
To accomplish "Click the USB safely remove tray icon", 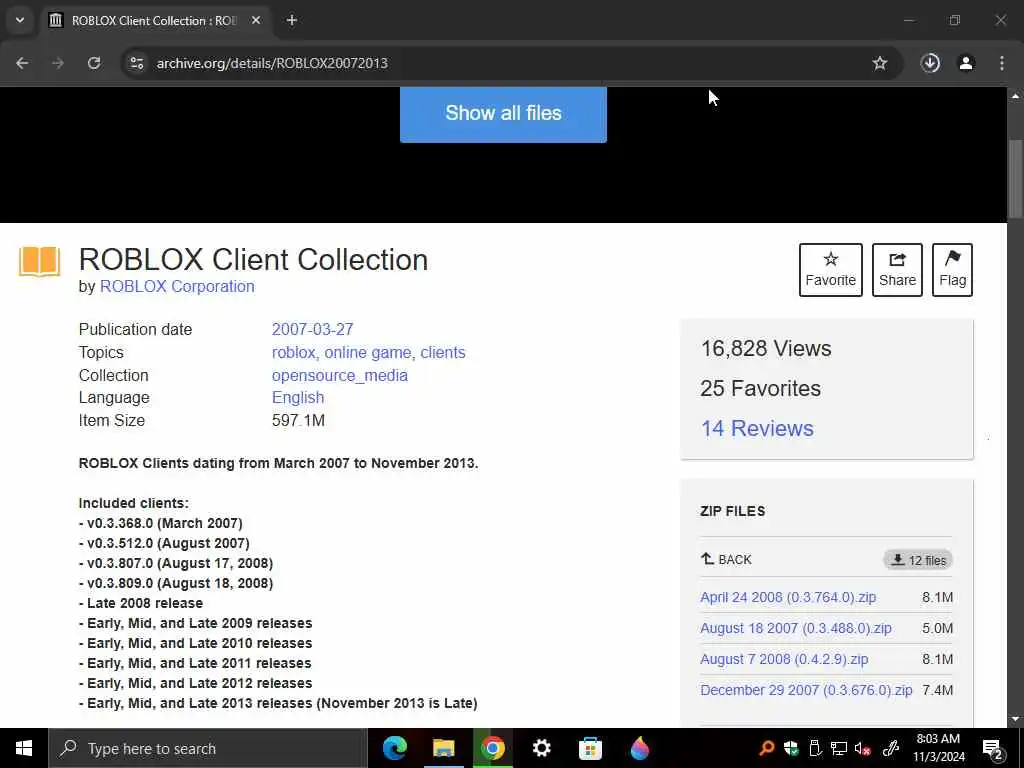I will coord(815,748).
